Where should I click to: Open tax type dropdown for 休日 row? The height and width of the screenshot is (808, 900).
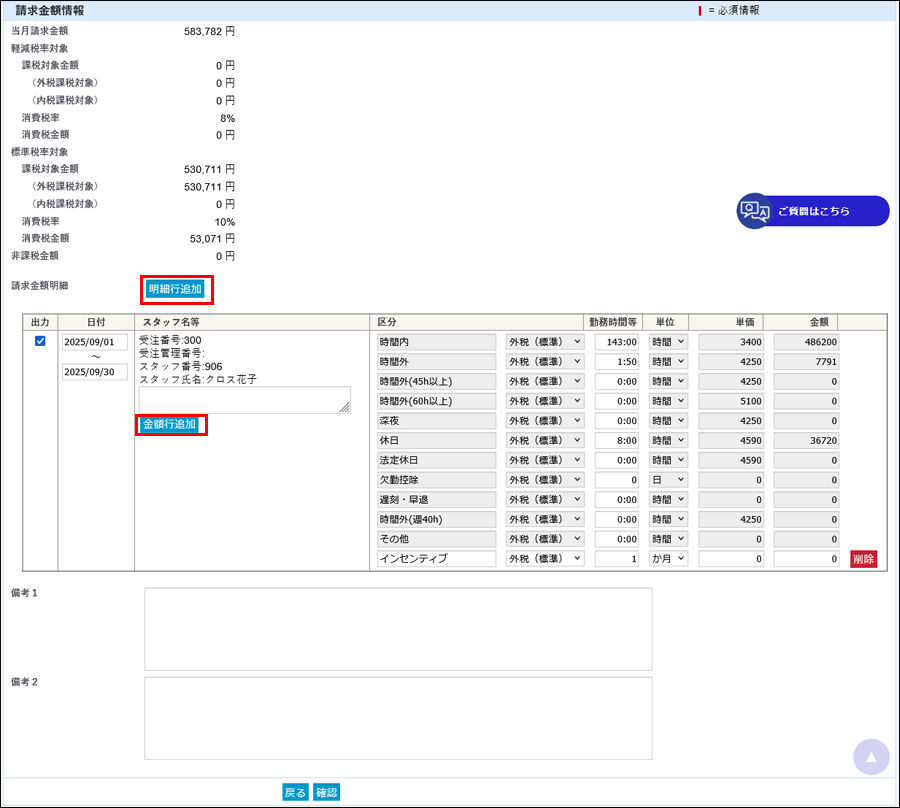[x=545, y=441]
